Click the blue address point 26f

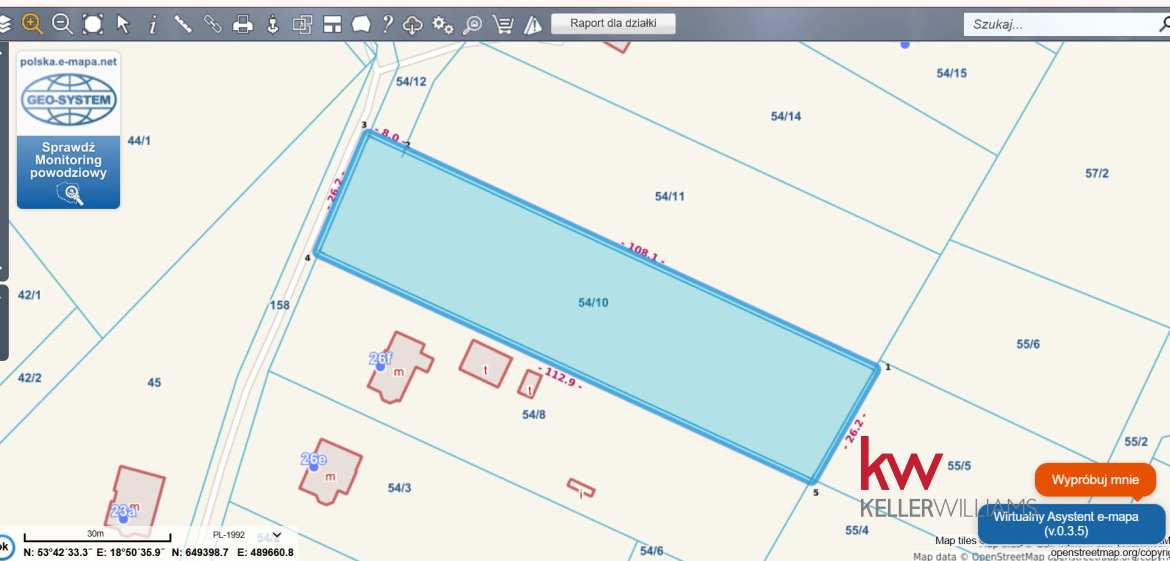[x=380, y=366]
